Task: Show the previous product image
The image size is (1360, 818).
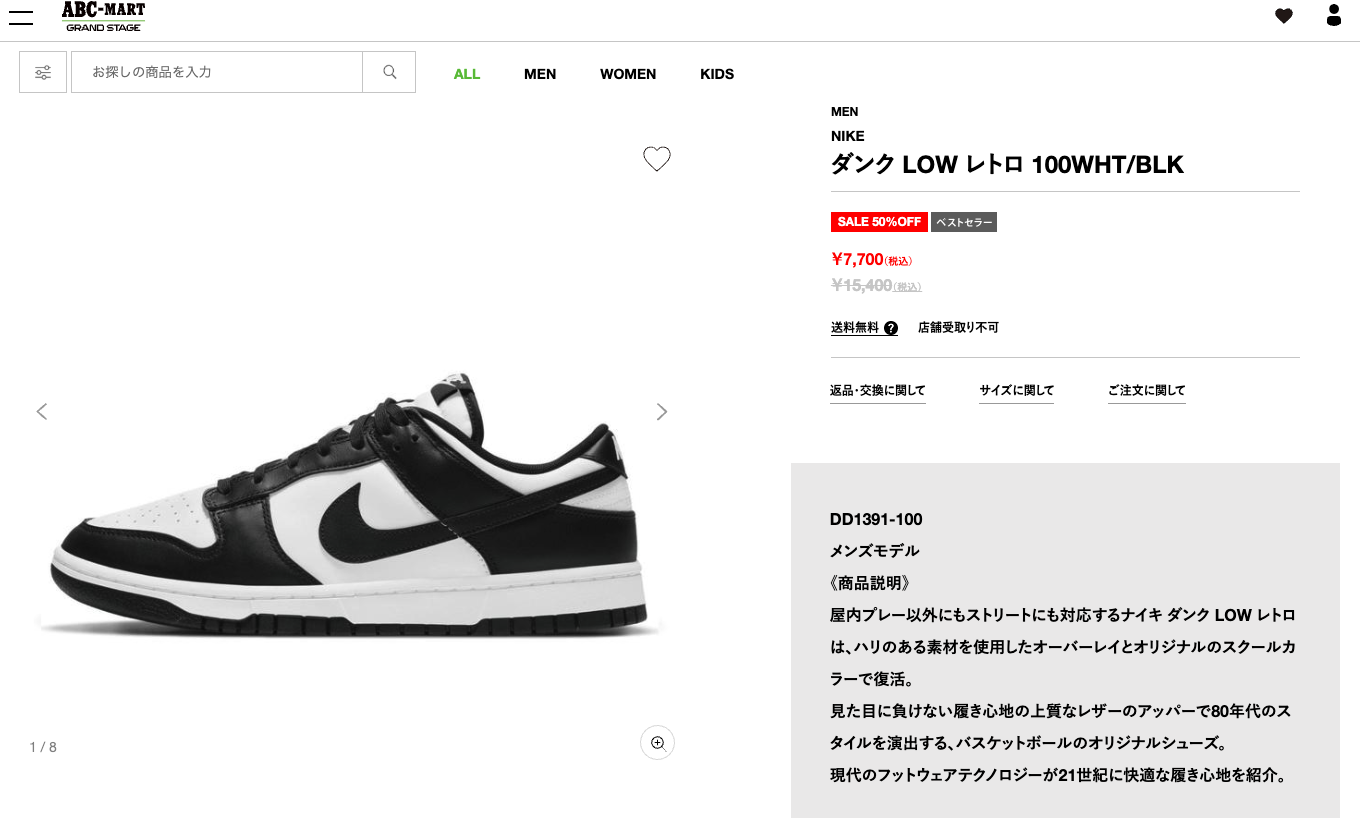Action: tap(42, 412)
